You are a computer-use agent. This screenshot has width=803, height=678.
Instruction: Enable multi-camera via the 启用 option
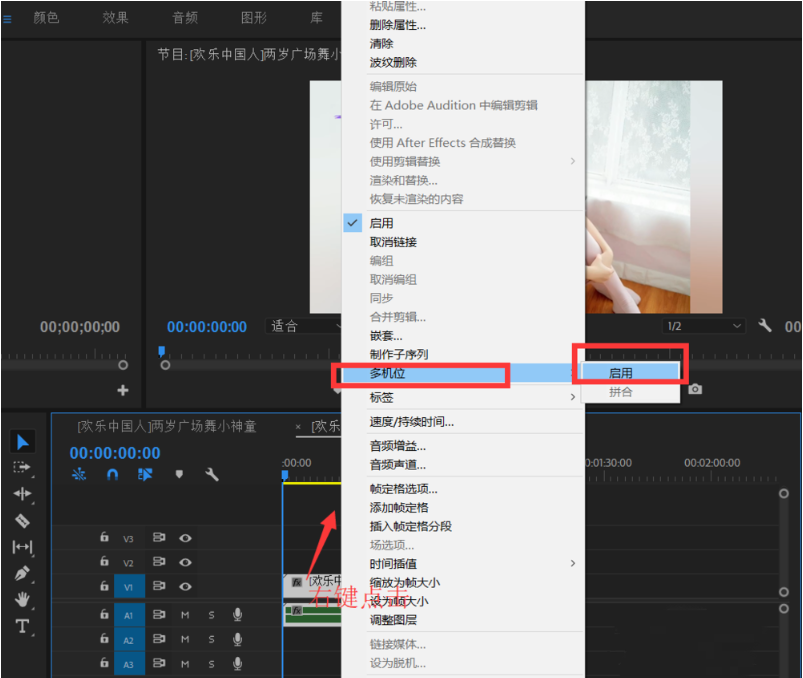(622, 372)
